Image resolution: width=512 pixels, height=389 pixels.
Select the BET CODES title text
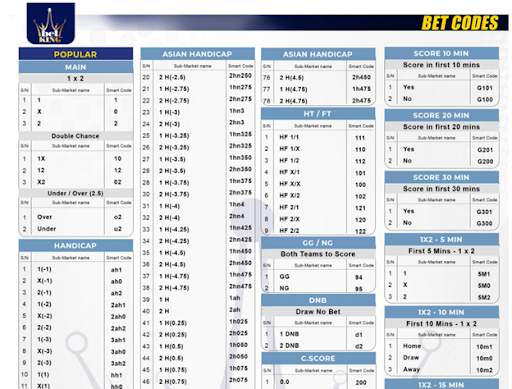point(460,23)
